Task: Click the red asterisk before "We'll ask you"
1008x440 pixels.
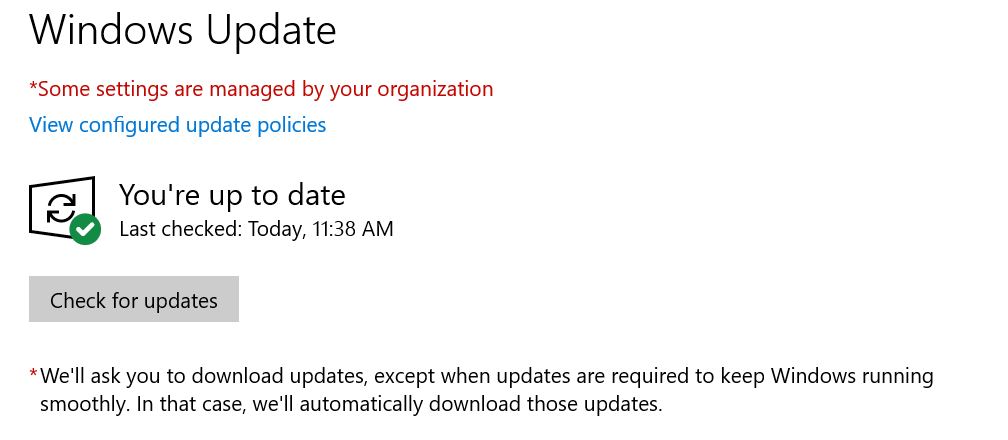Action: [33, 375]
